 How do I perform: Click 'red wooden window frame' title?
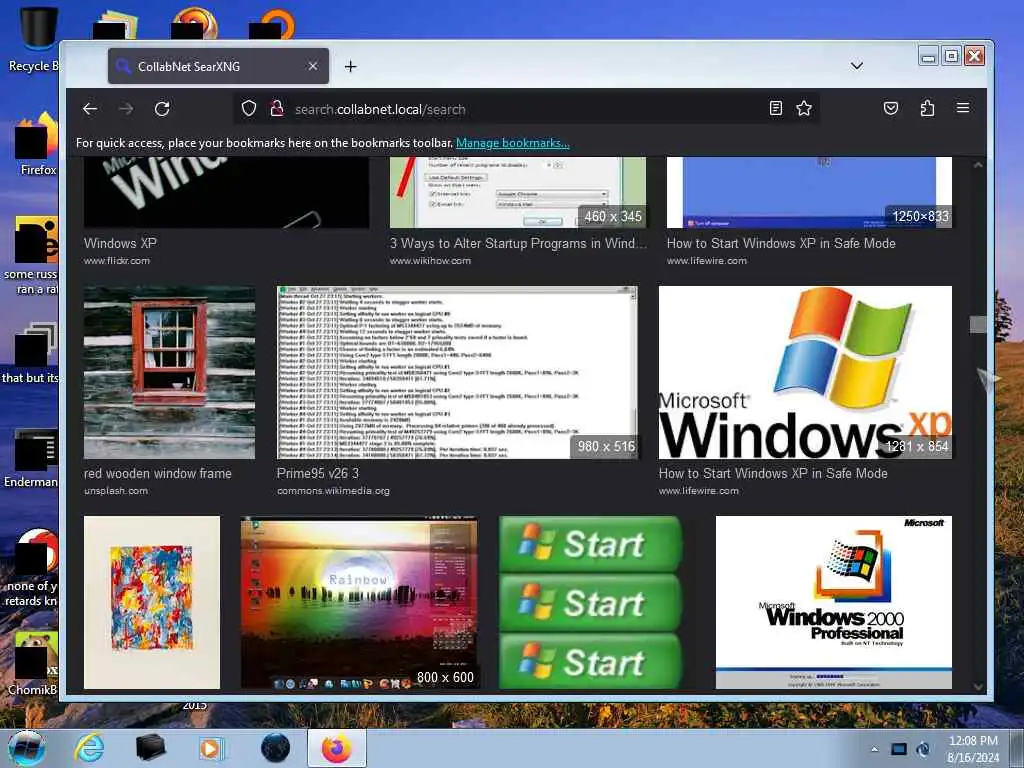[x=157, y=473]
